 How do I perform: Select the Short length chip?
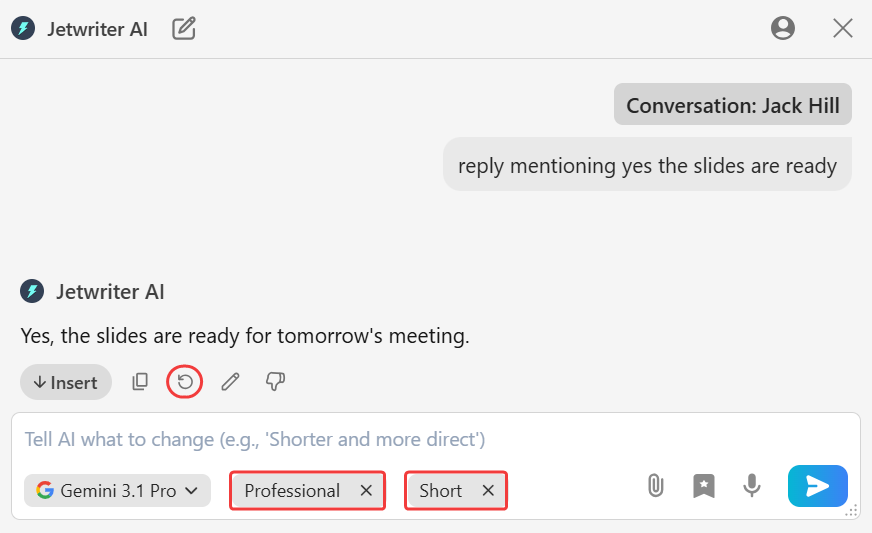coord(440,491)
